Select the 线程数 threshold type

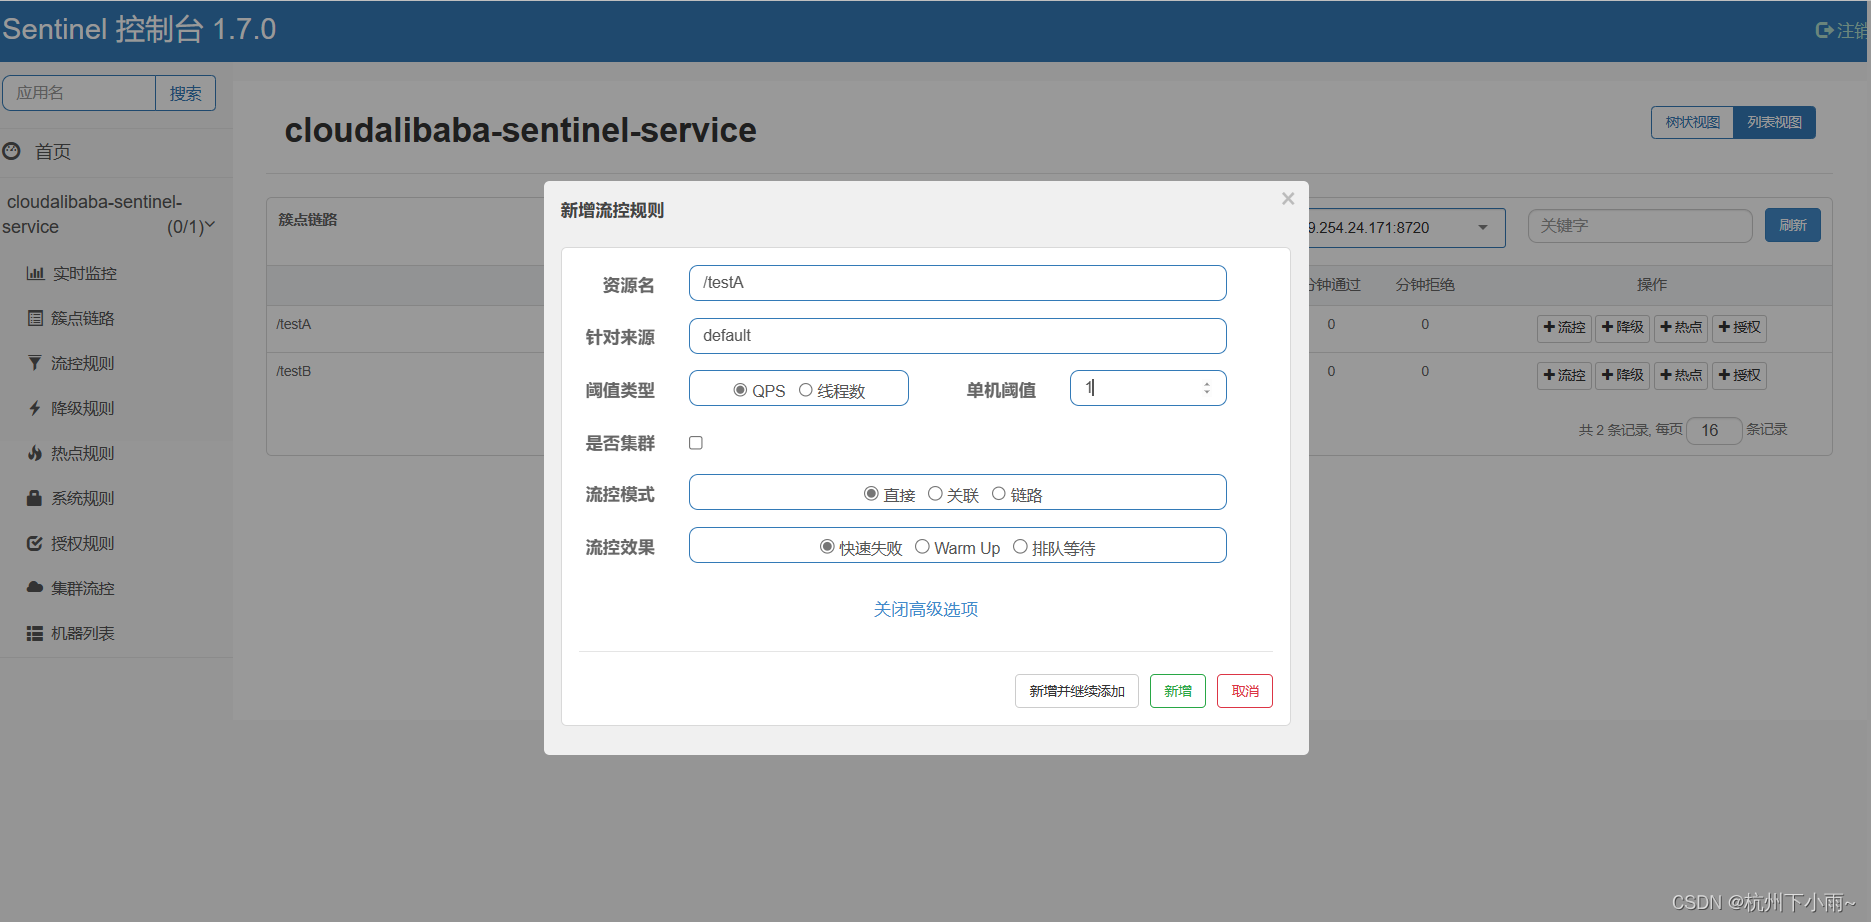pyautogui.click(x=805, y=390)
